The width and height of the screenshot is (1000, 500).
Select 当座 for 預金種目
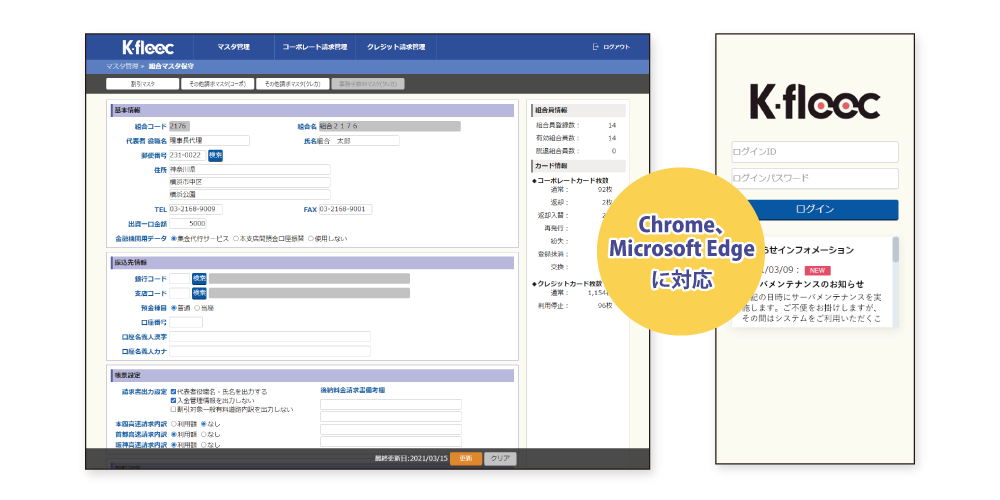196,308
